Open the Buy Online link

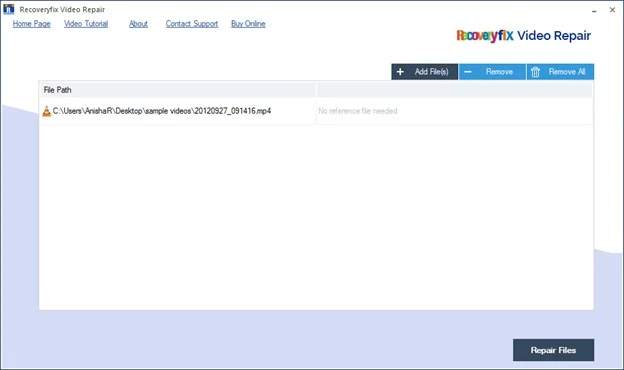tap(248, 24)
